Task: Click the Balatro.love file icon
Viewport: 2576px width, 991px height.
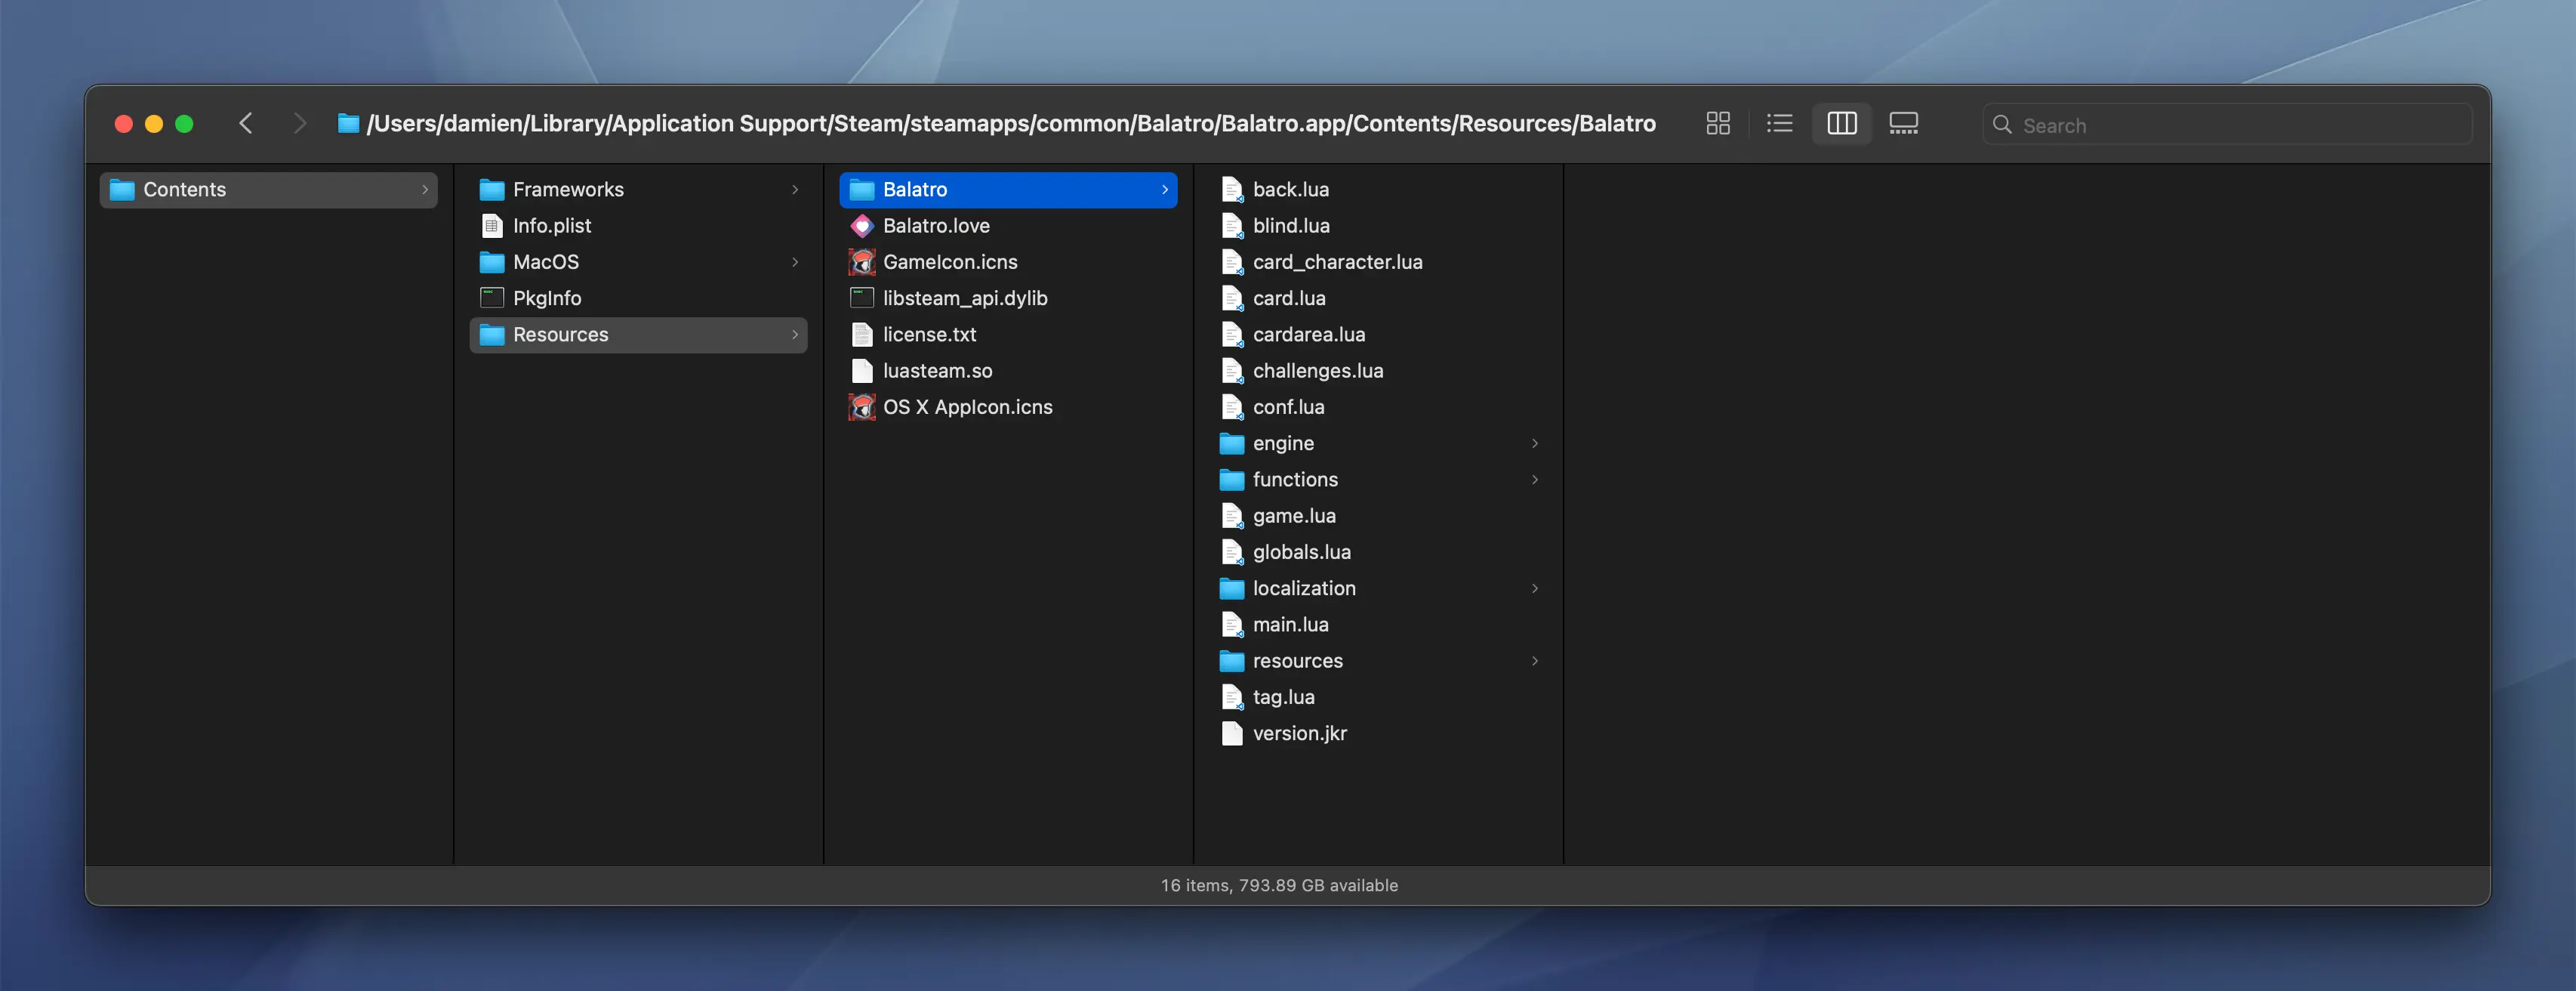Action: pyautogui.click(x=861, y=226)
